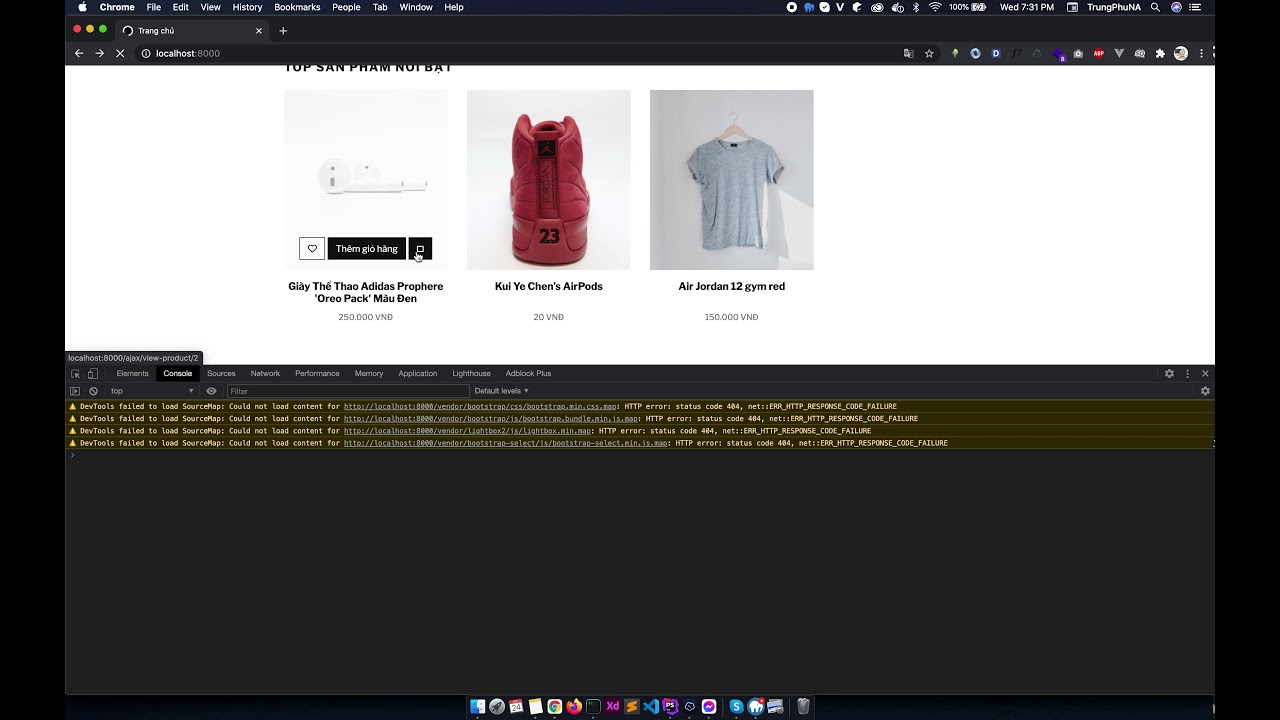
Task: Open the Performance tab in DevTools
Action: click(x=317, y=373)
